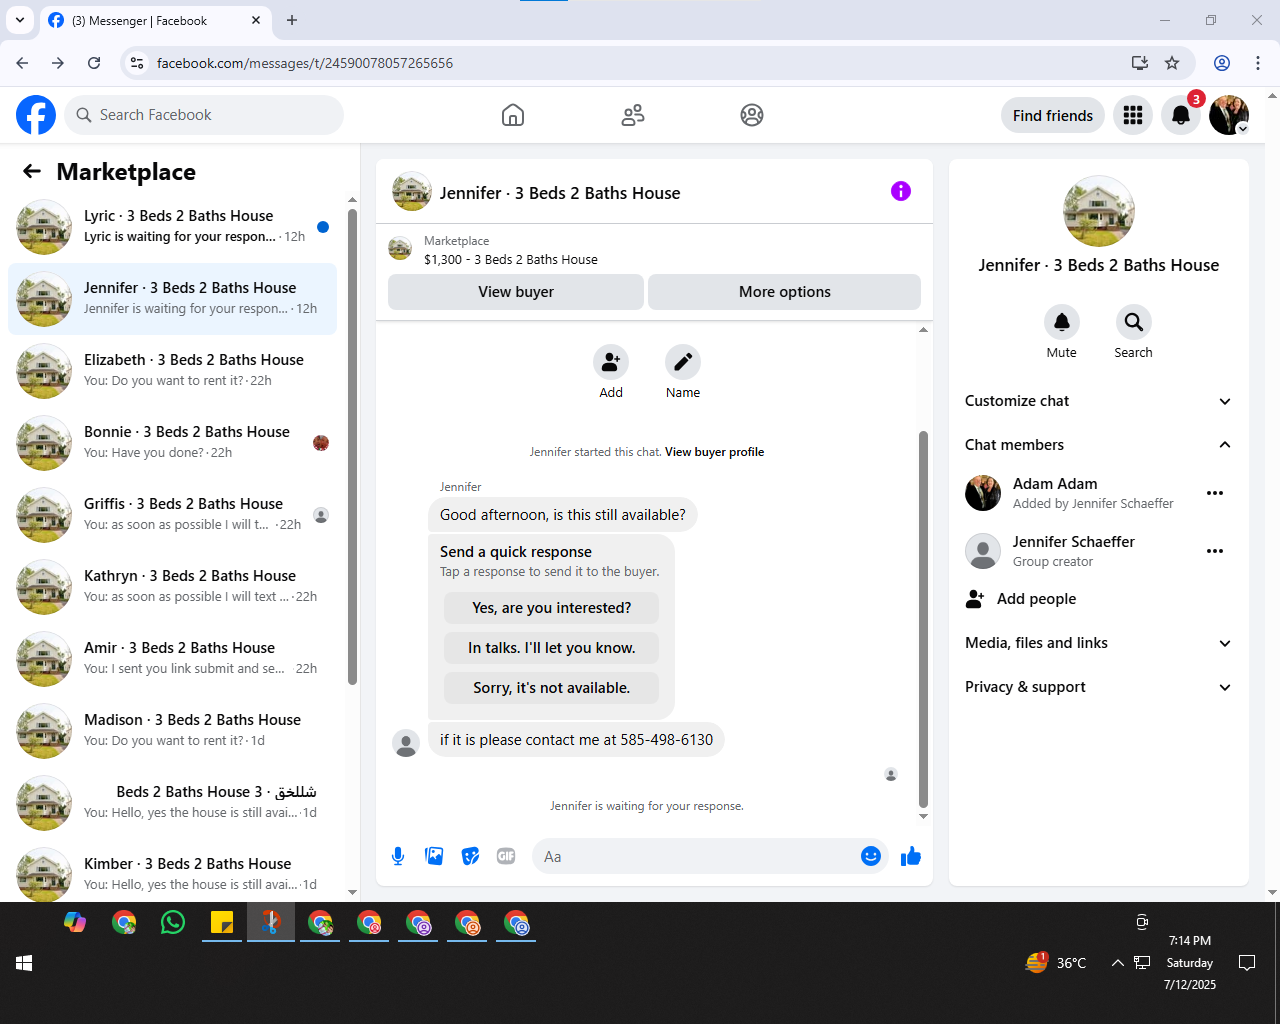
Task: Open Lyric conversation in Marketplace list
Action: pos(172,227)
